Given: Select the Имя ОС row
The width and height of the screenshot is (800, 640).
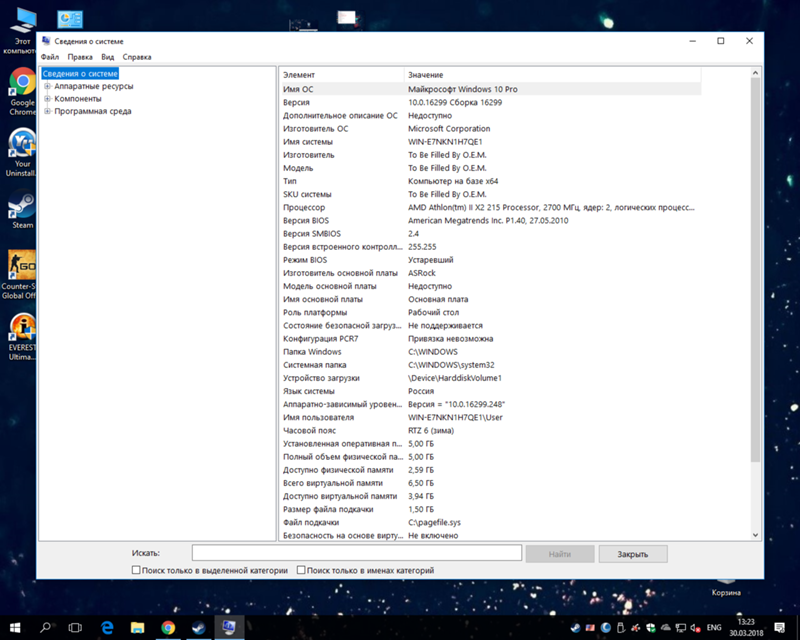Looking at the screenshot, I should point(490,89).
